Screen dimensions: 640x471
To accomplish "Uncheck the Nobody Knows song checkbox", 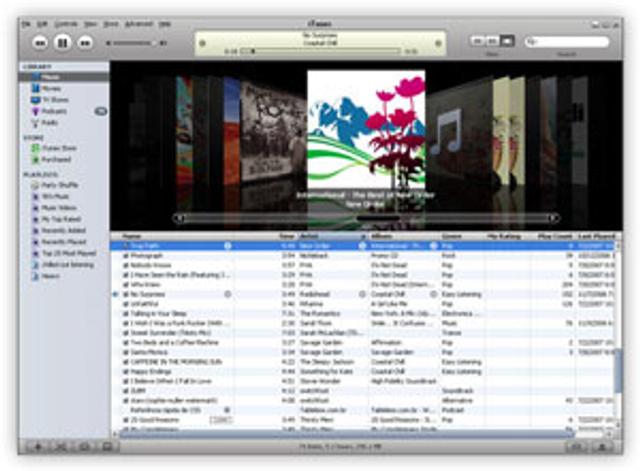I will tap(126, 265).
